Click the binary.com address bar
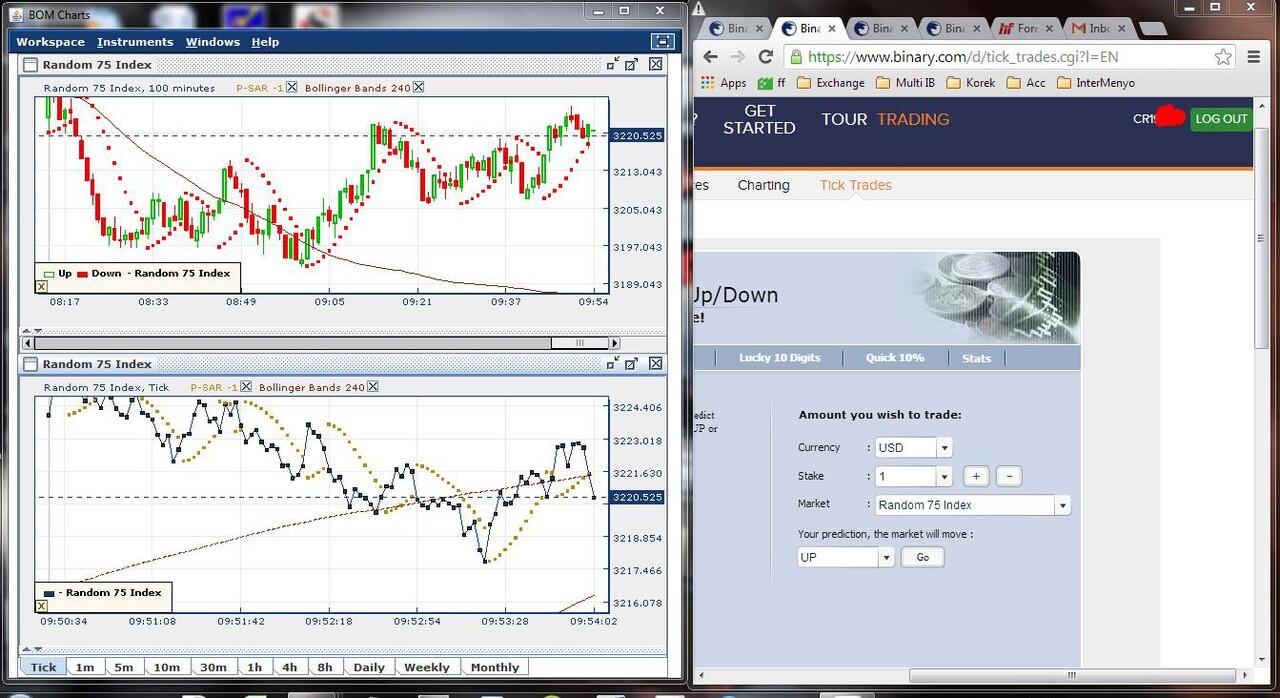Screen dimensions: 1280x698 point(1010,57)
